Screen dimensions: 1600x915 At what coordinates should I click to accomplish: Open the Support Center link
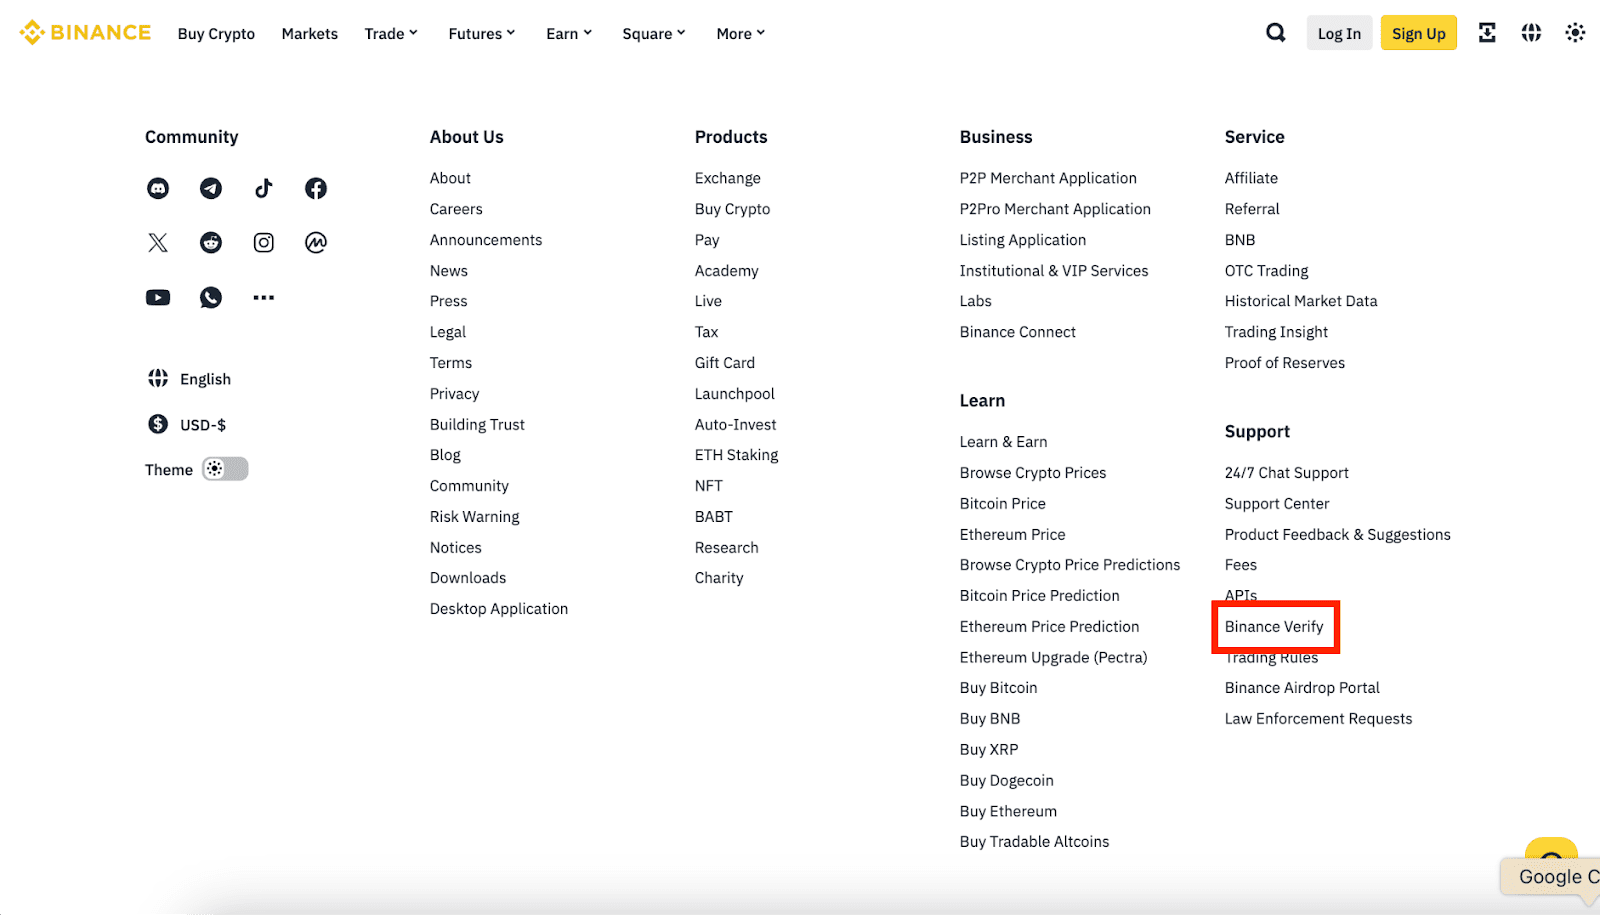pos(1277,504)
